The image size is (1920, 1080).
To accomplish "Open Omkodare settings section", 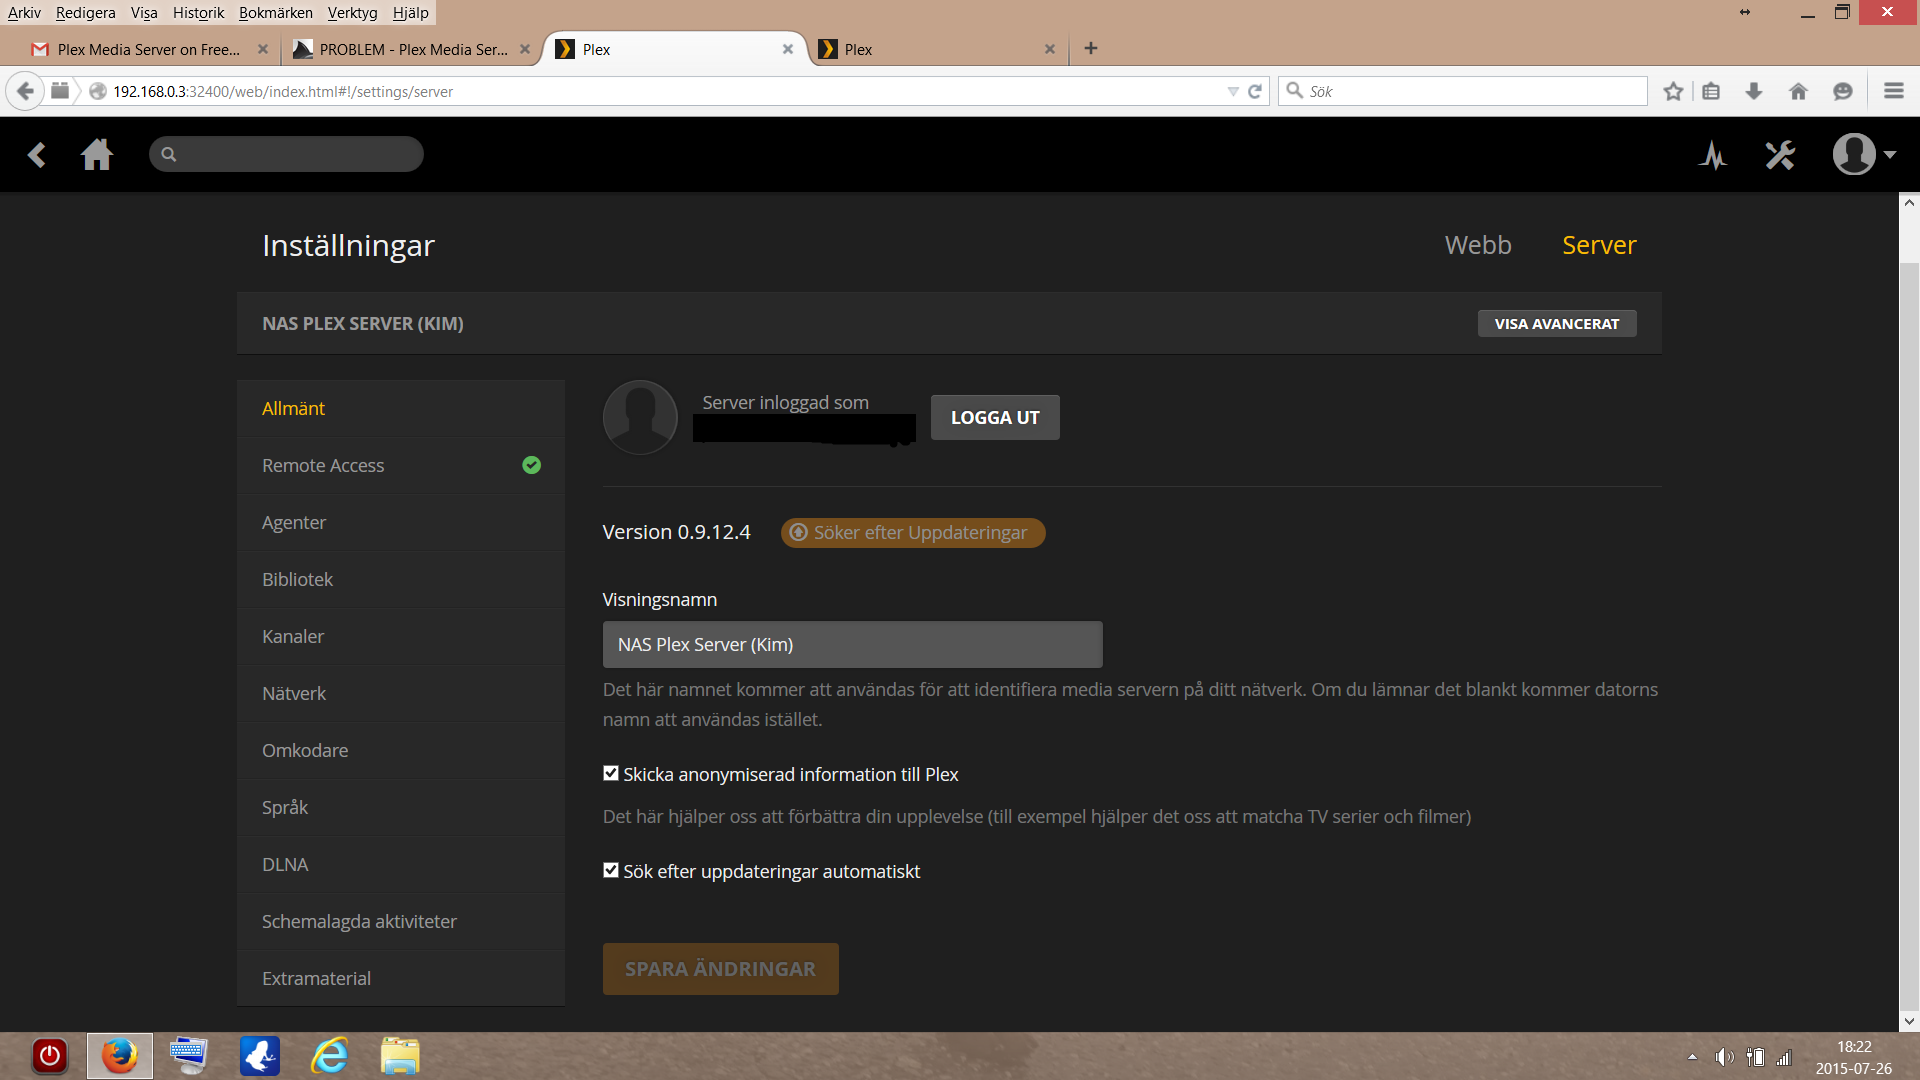I will 401,750.
